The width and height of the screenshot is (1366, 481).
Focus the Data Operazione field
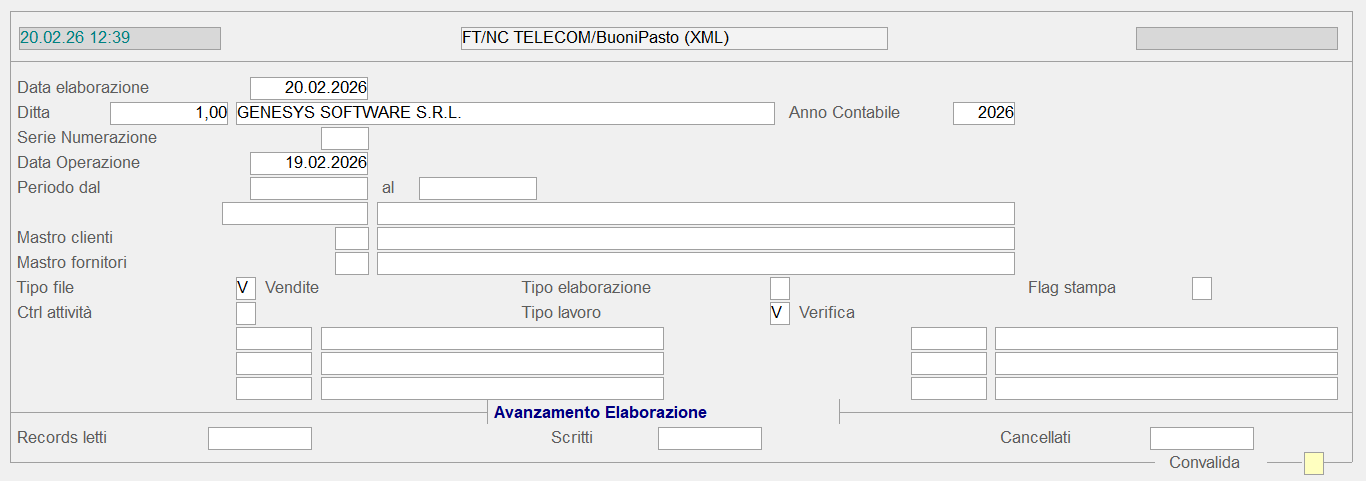(309, 163)
